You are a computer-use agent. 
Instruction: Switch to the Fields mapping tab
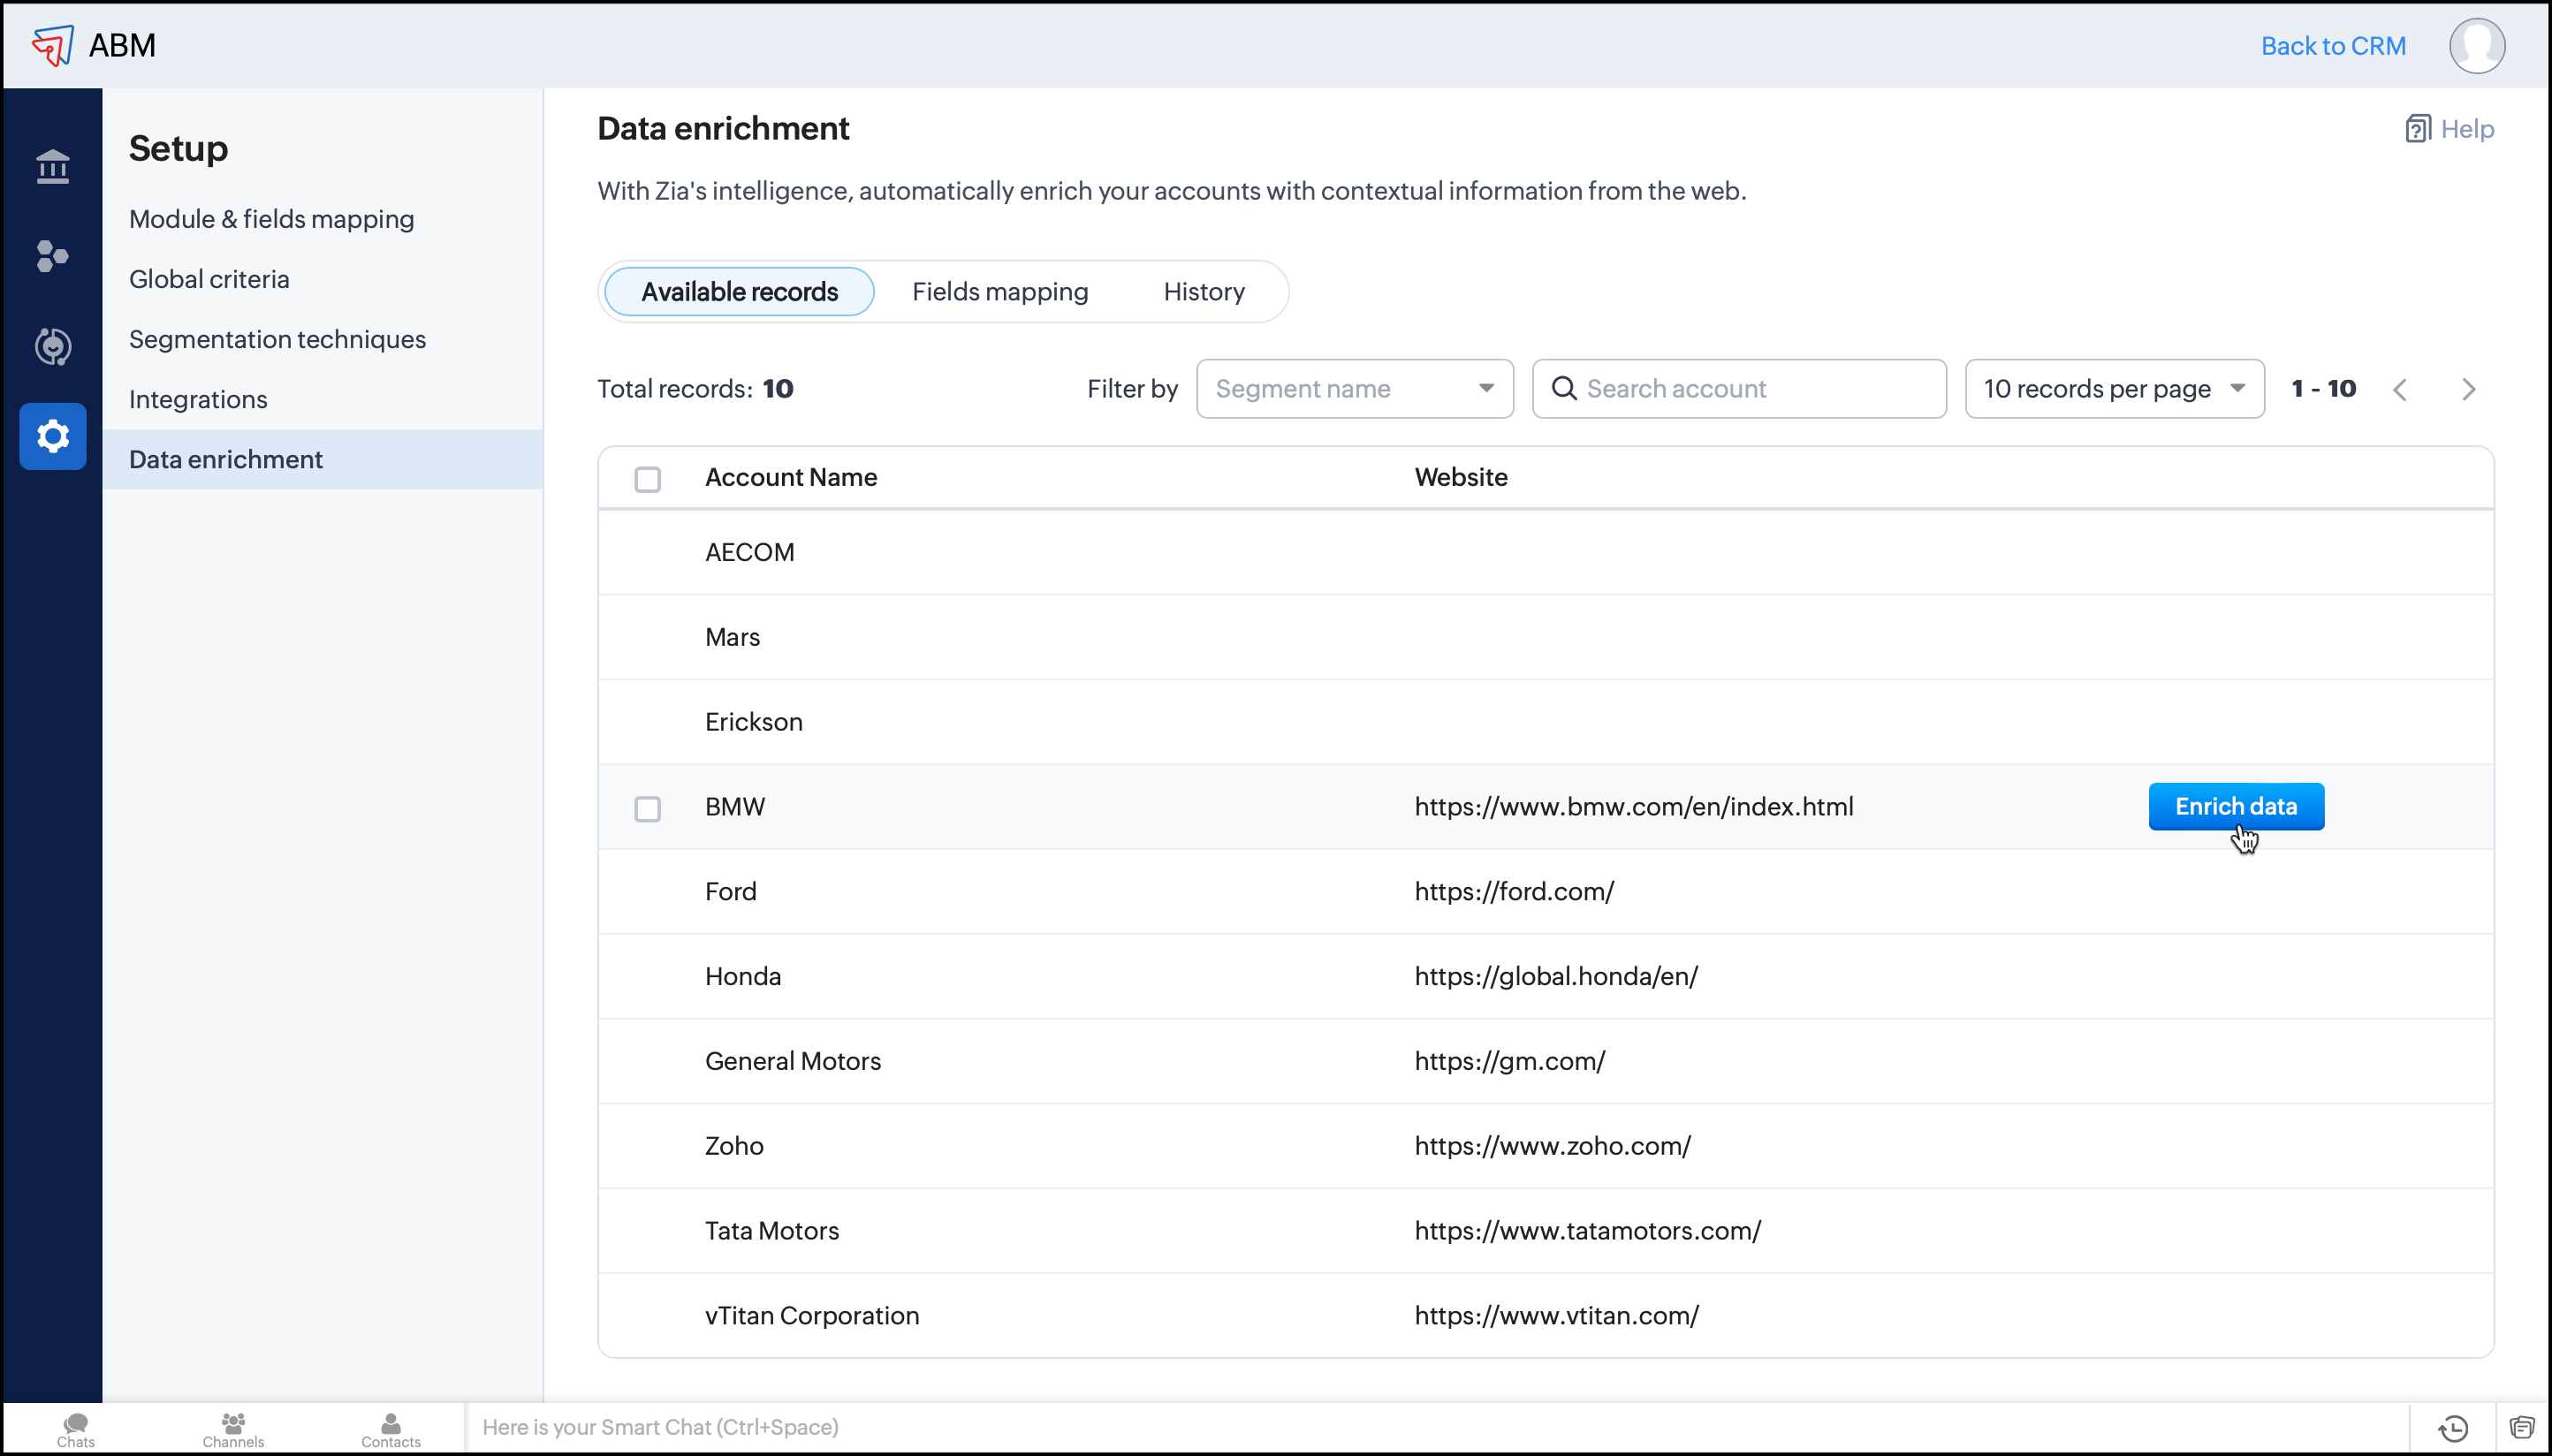999,292
